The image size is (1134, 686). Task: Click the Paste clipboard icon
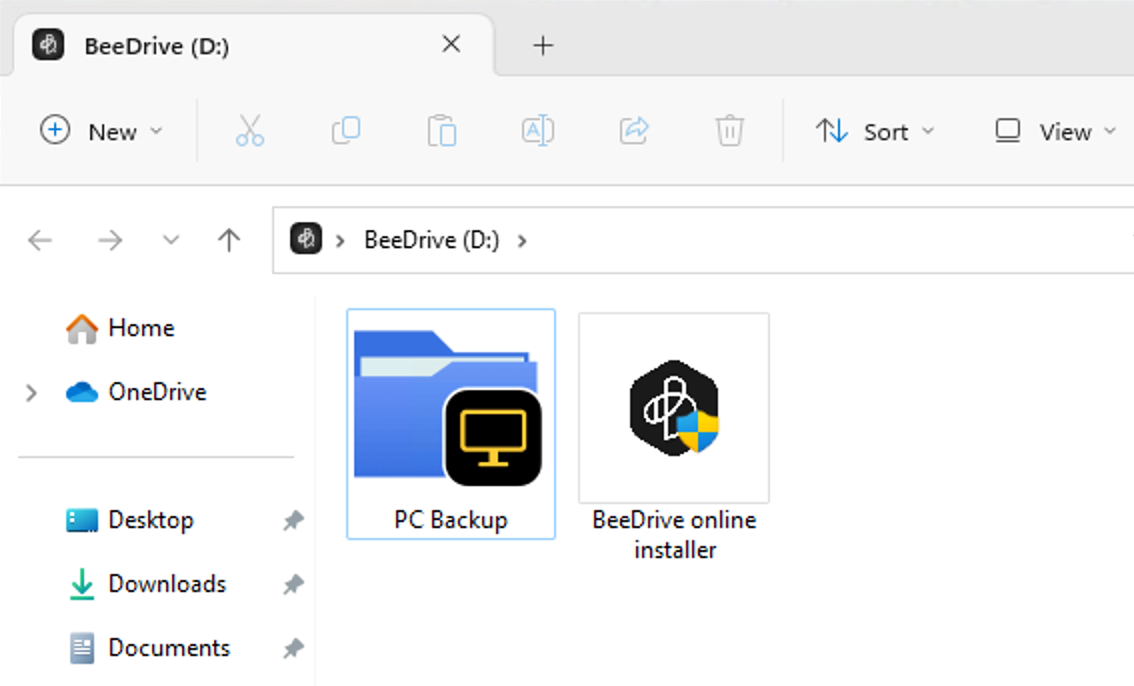click(x=441, y=131)
